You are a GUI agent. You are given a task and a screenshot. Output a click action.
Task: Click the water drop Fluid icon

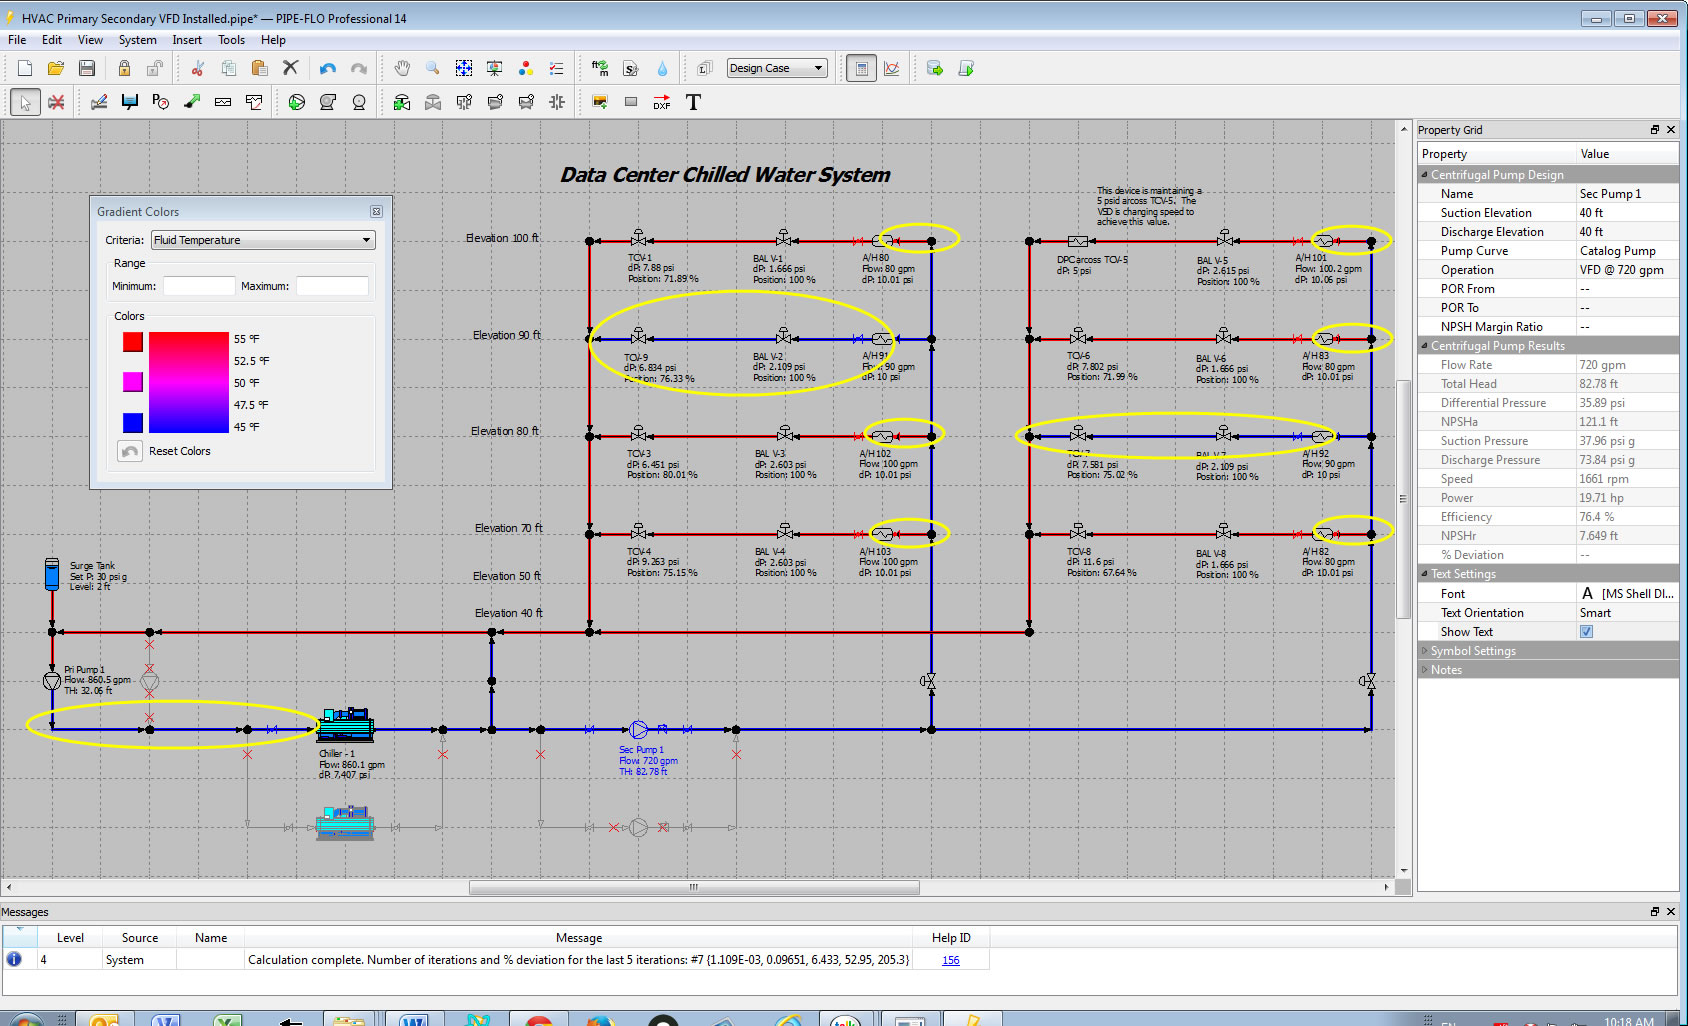pyautogui.click(x=662, y=68)
